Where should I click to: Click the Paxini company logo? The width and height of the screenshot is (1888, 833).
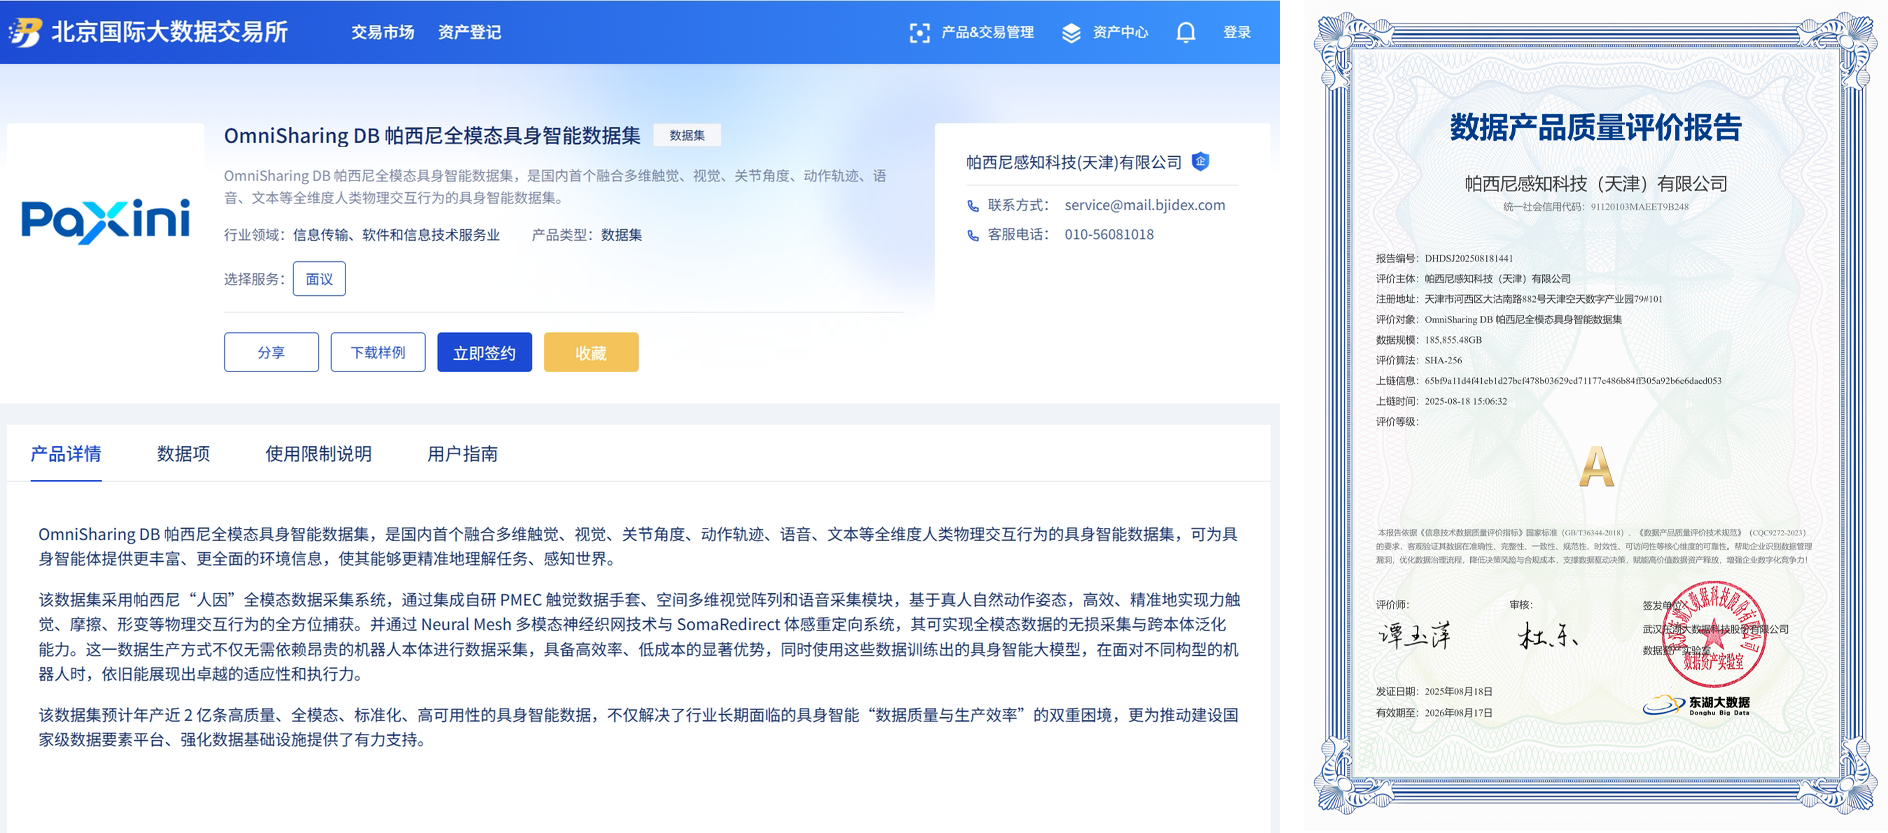(x=105, y=221)
